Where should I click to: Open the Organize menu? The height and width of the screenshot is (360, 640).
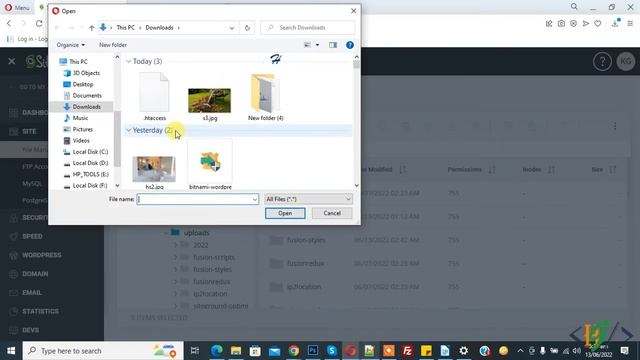(x=71, y=45)
